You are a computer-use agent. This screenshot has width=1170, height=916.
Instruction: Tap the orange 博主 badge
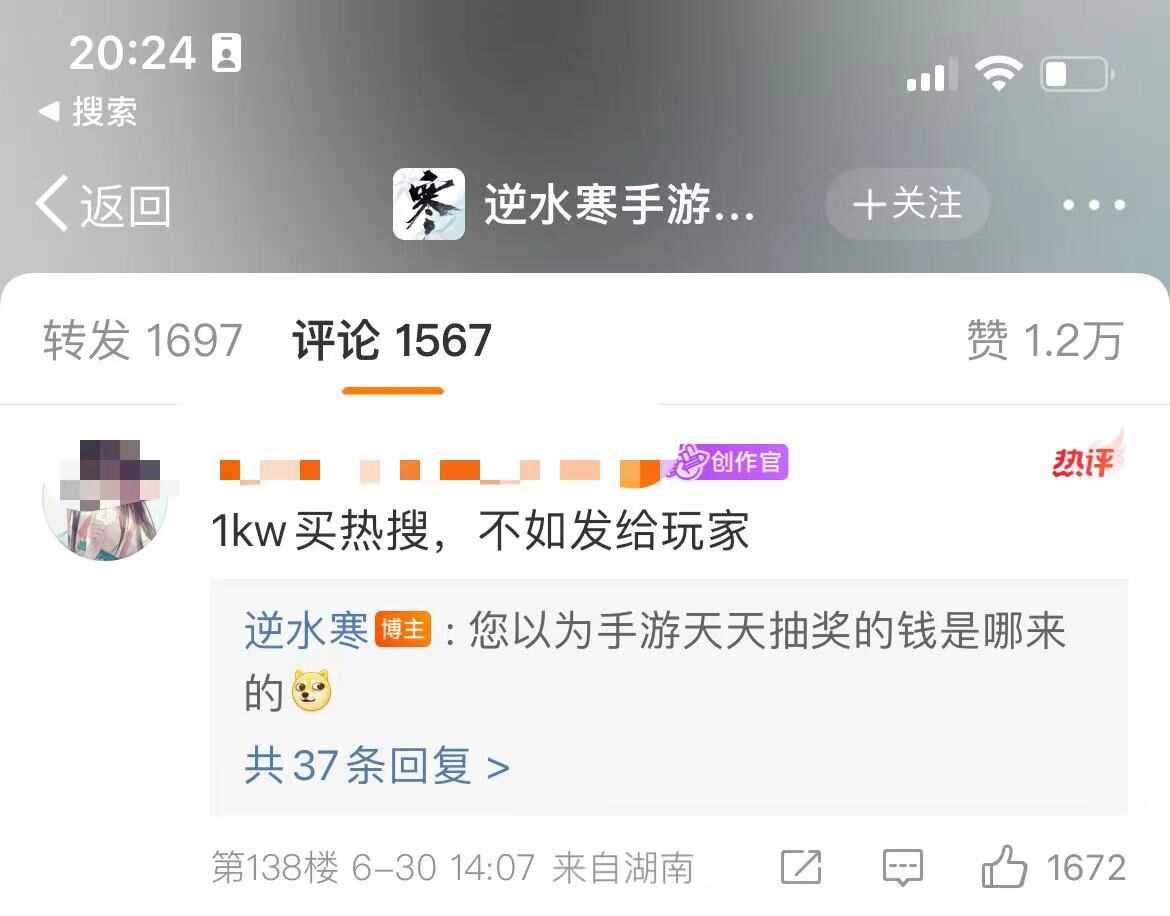403,630
